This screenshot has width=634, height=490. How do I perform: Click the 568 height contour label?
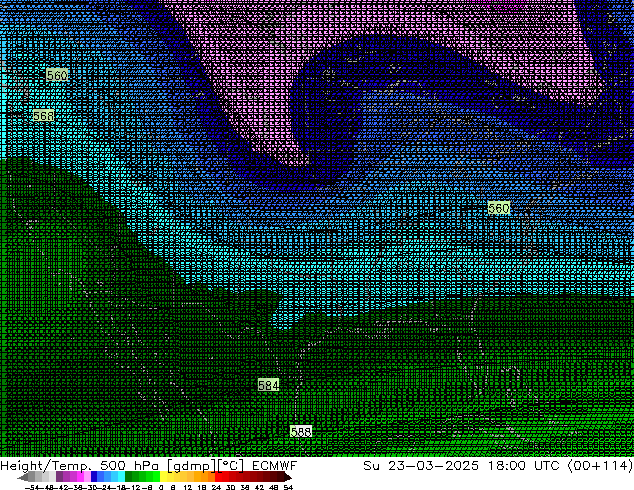coord(43,116)
